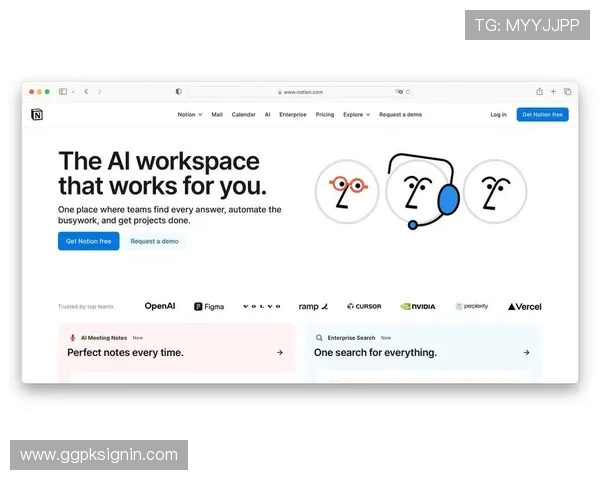
Task: Open the Mail nav item
Action: pos(217,115)
